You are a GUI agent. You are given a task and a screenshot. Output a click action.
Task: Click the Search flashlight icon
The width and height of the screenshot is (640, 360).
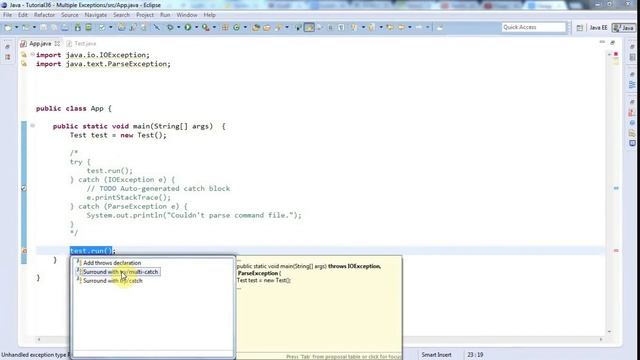[278, 27]
